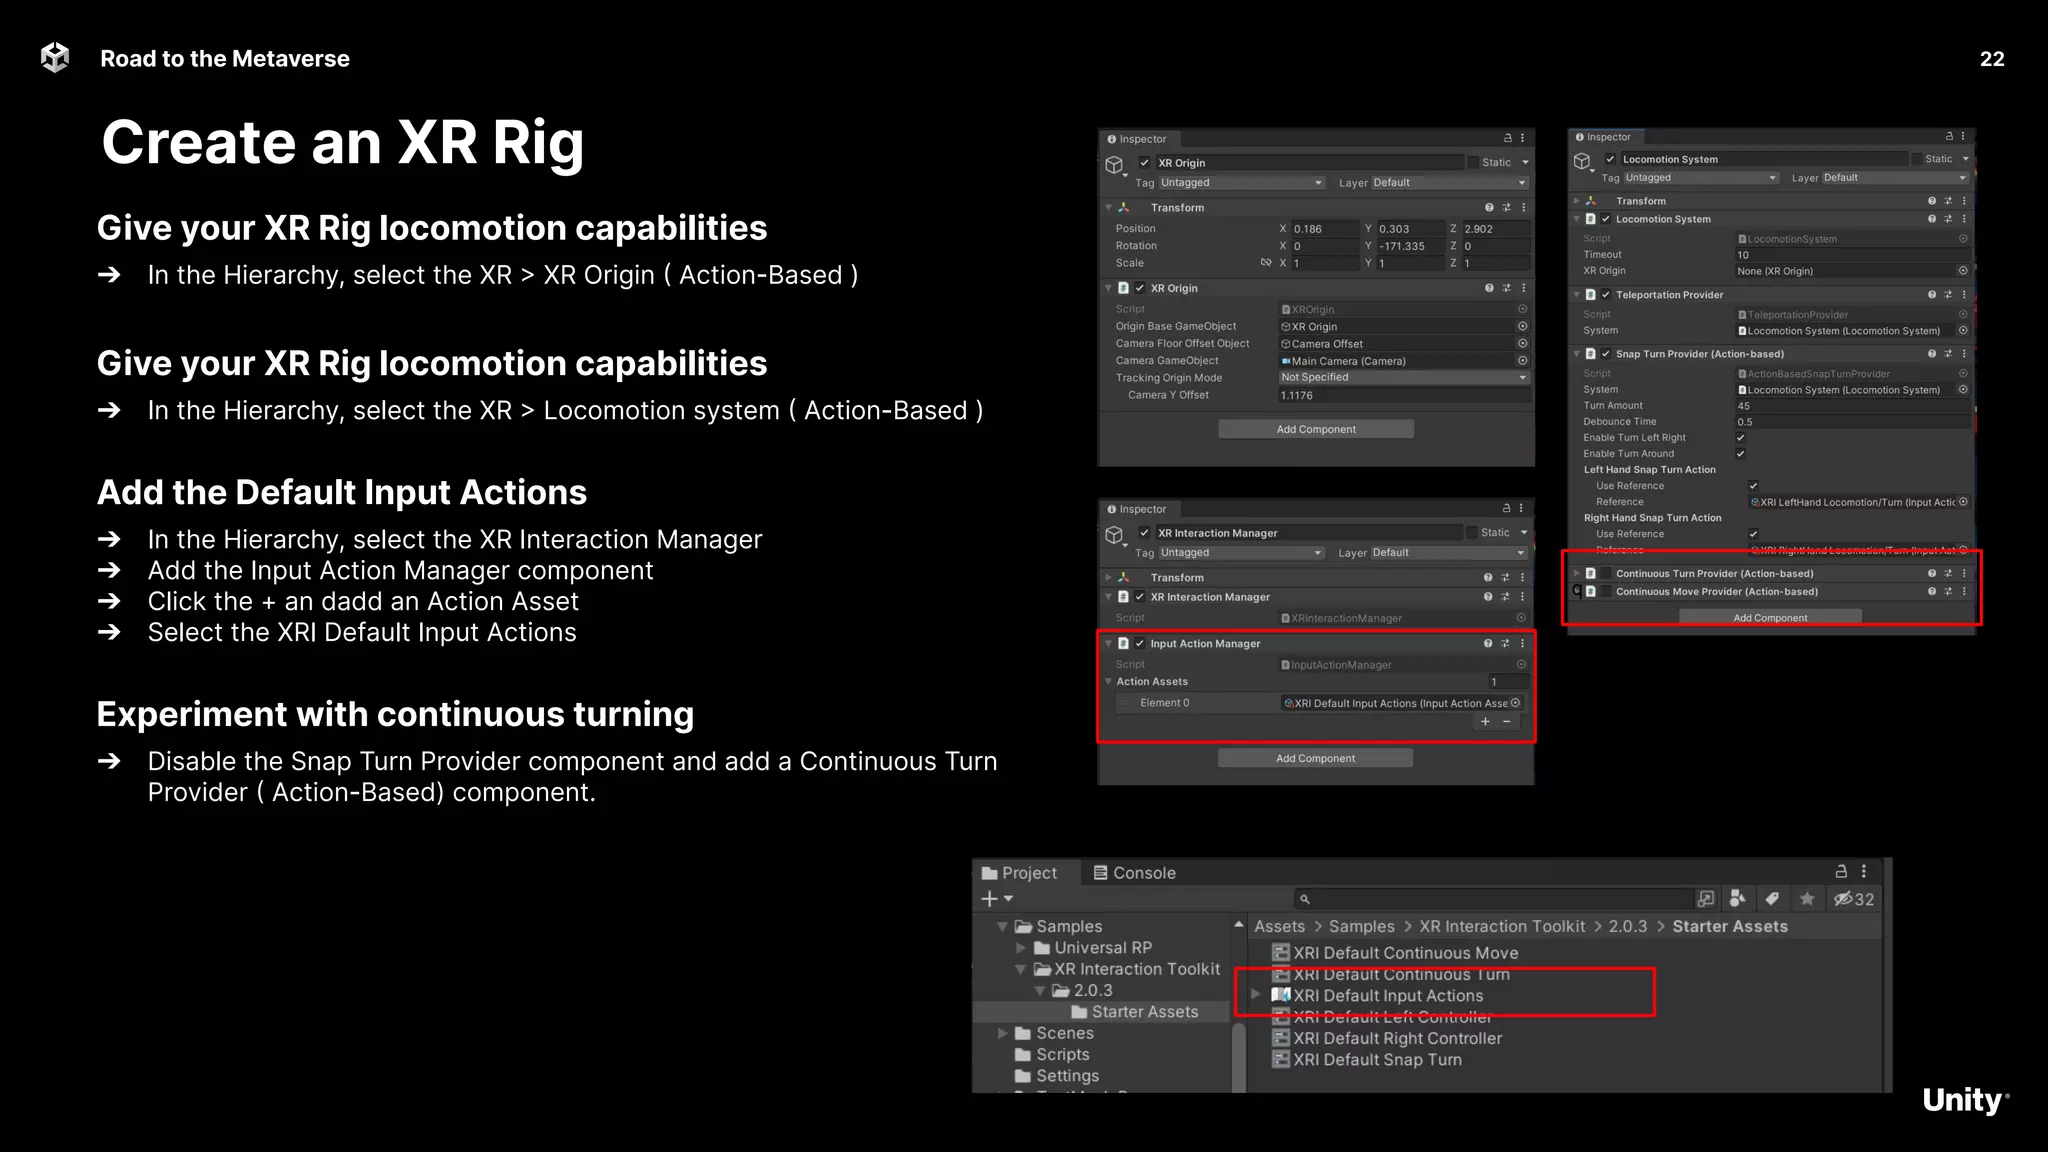Expand Scenes folder in Project tree

[1002, 1033]
